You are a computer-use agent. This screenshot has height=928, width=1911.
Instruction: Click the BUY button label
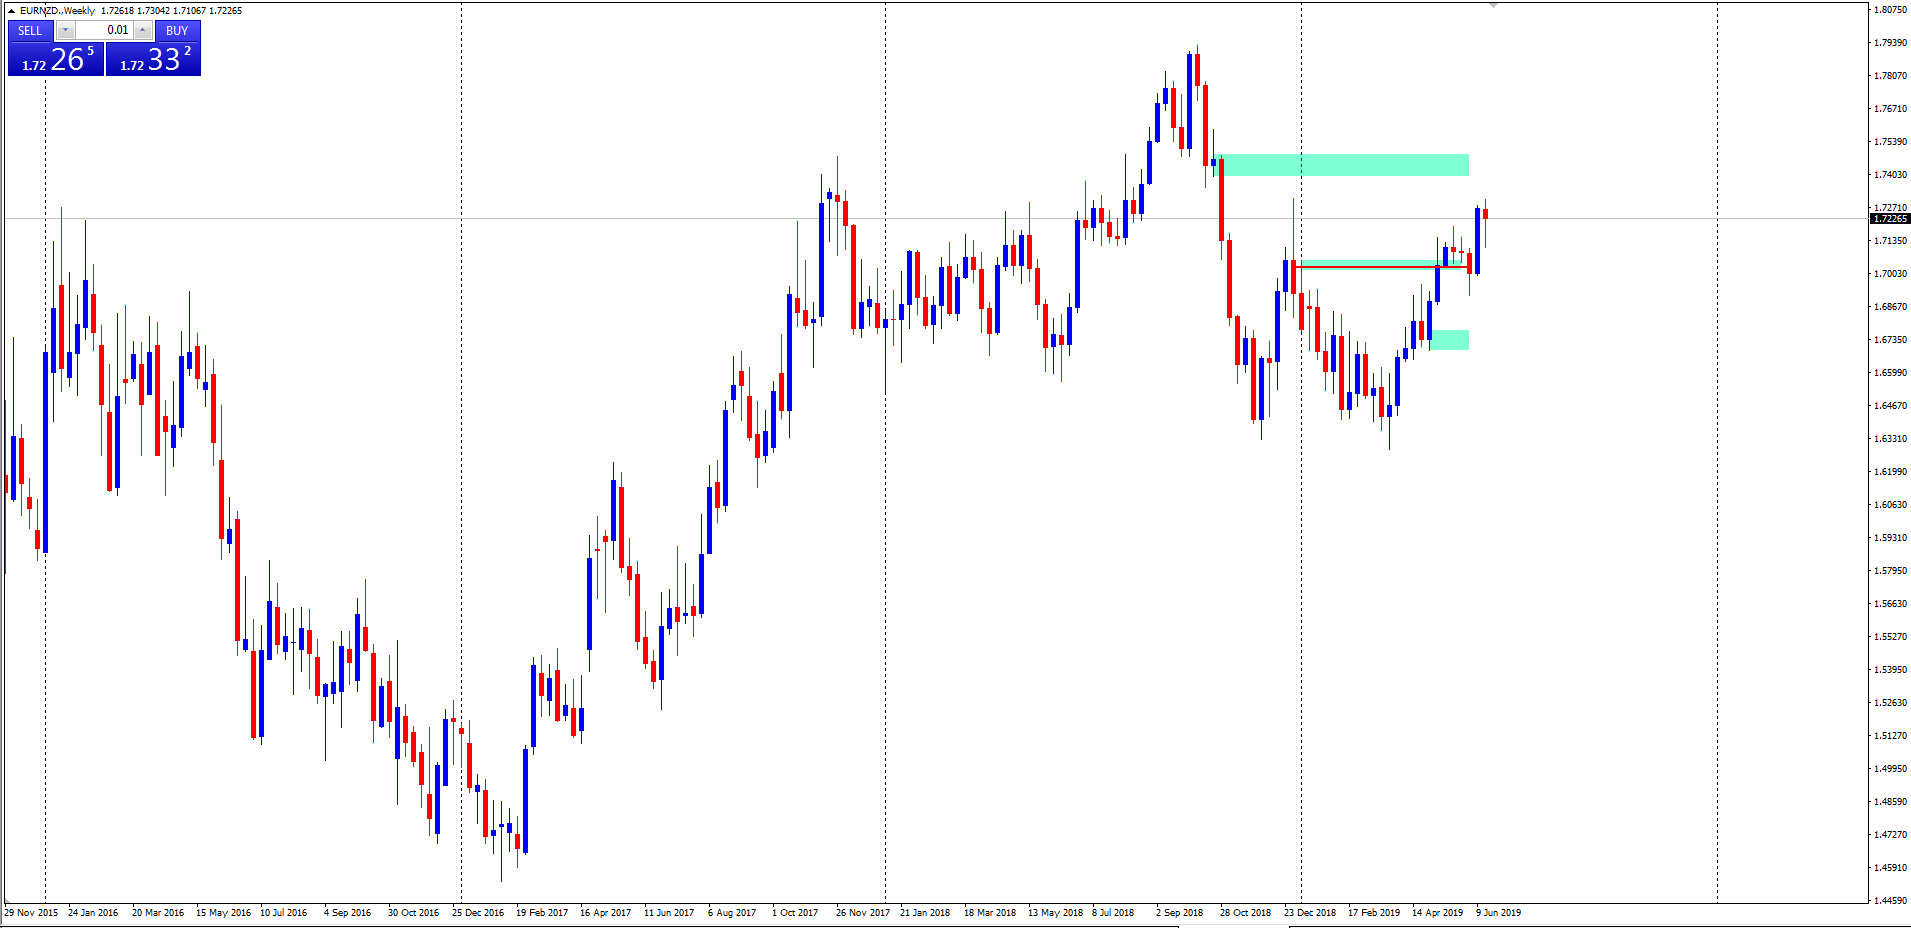[177, 30]
